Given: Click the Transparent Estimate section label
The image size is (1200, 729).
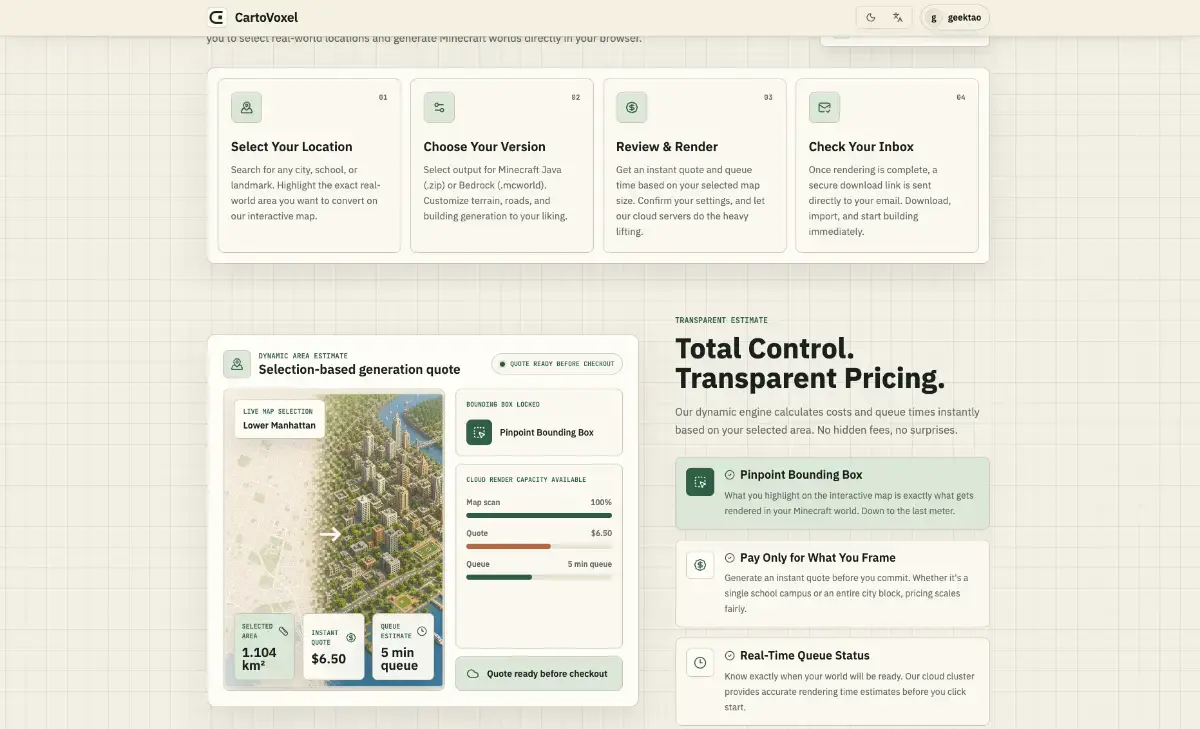Looking at the screenshot, I should coord(722,320).
